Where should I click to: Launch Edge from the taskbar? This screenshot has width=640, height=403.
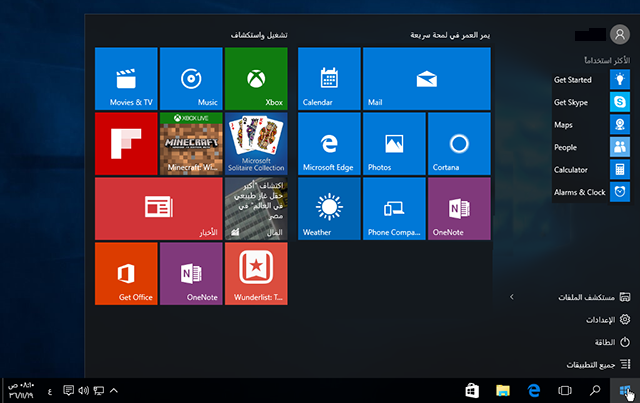coord(534,391)
